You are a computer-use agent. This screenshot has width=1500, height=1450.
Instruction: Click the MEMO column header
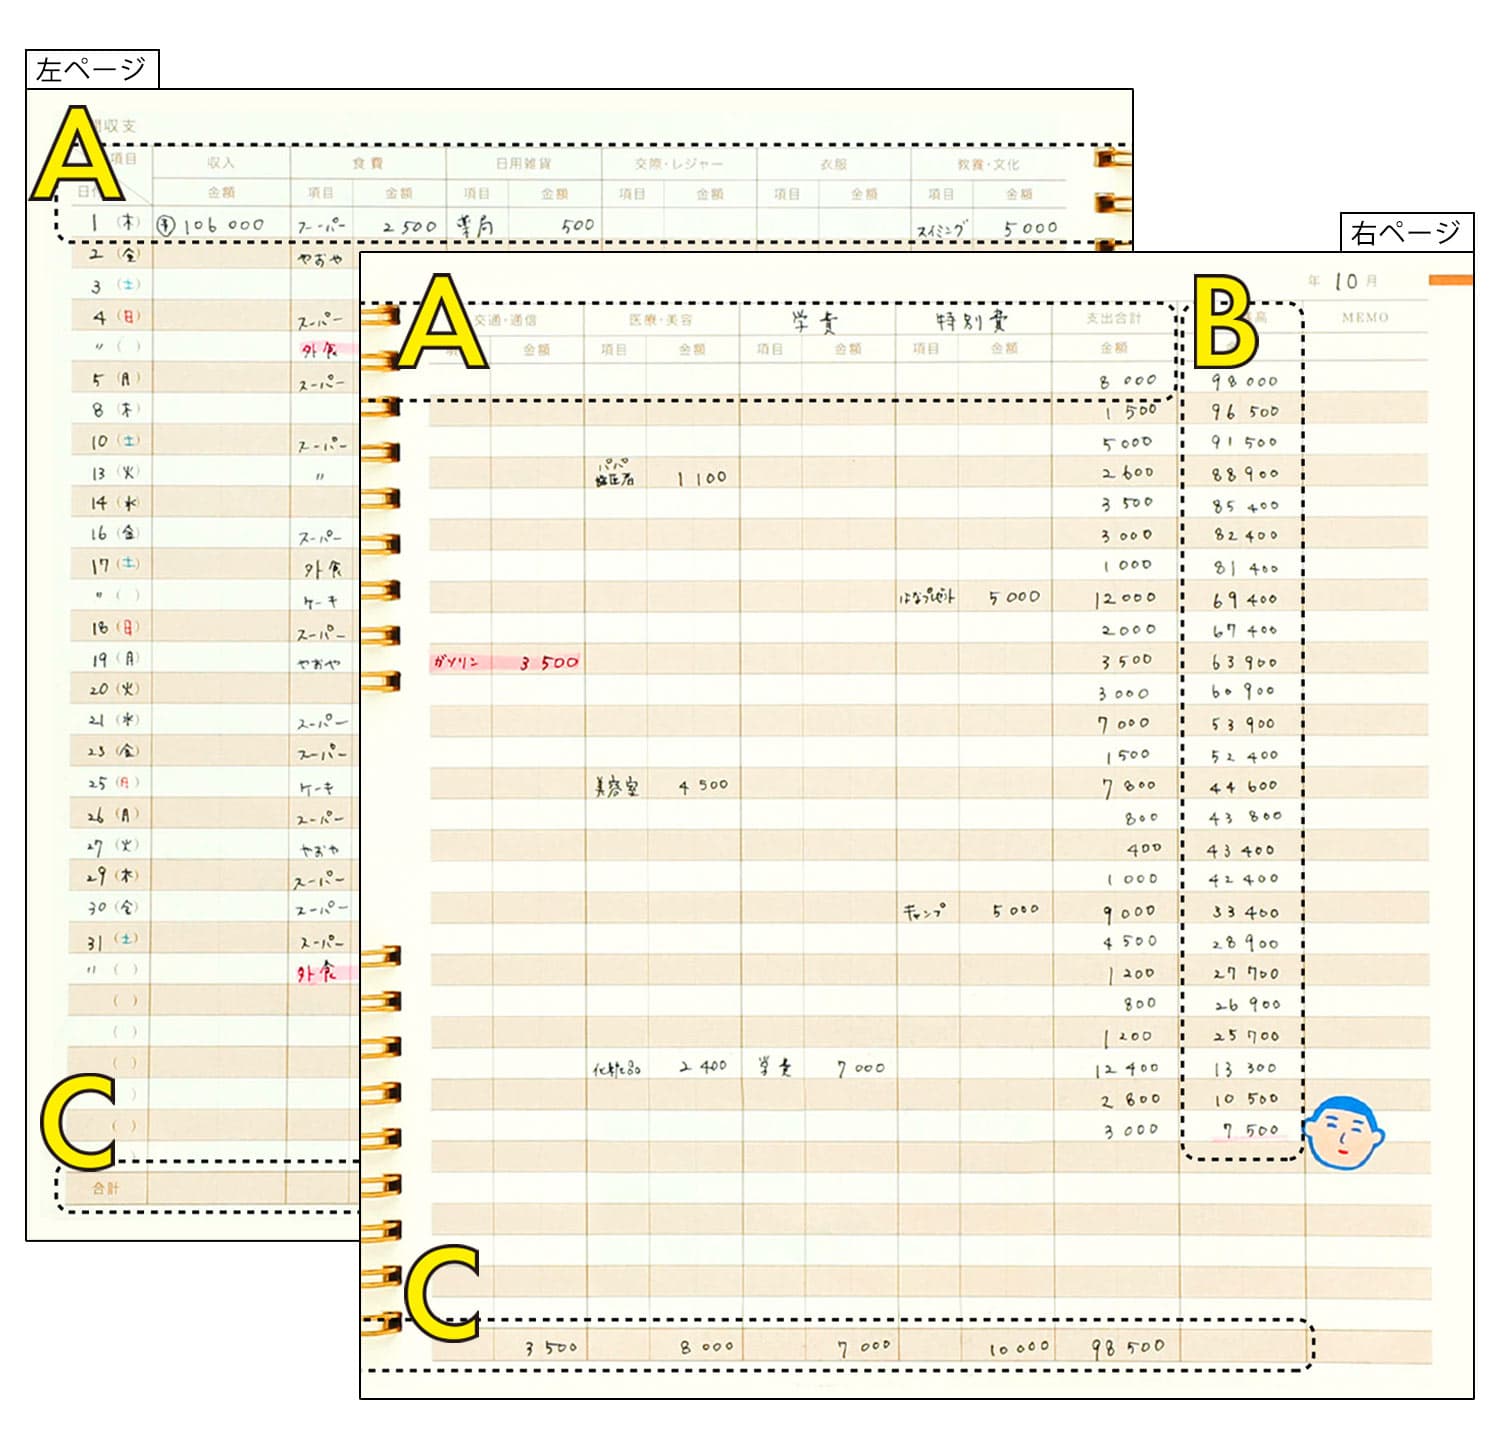[x=1365, y=317]
